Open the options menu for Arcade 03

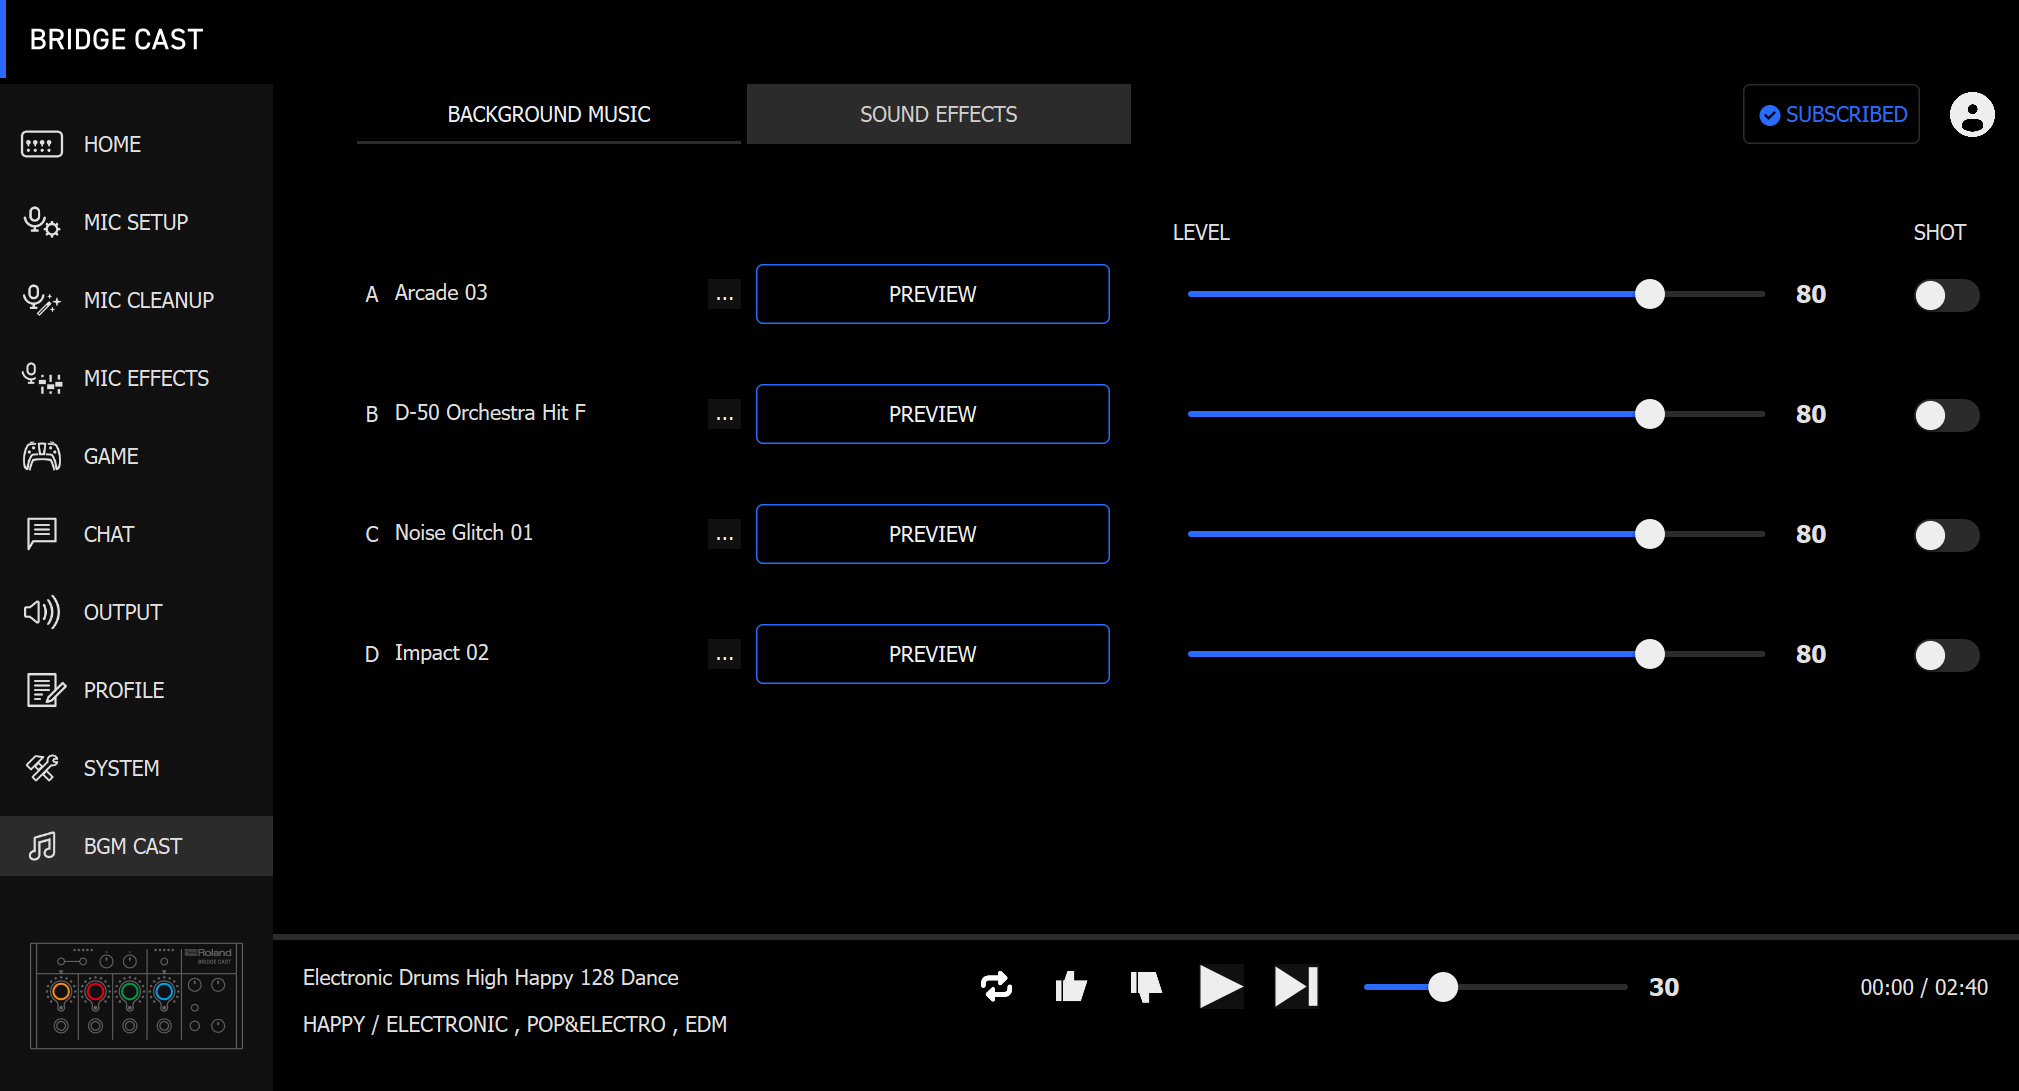725,294
